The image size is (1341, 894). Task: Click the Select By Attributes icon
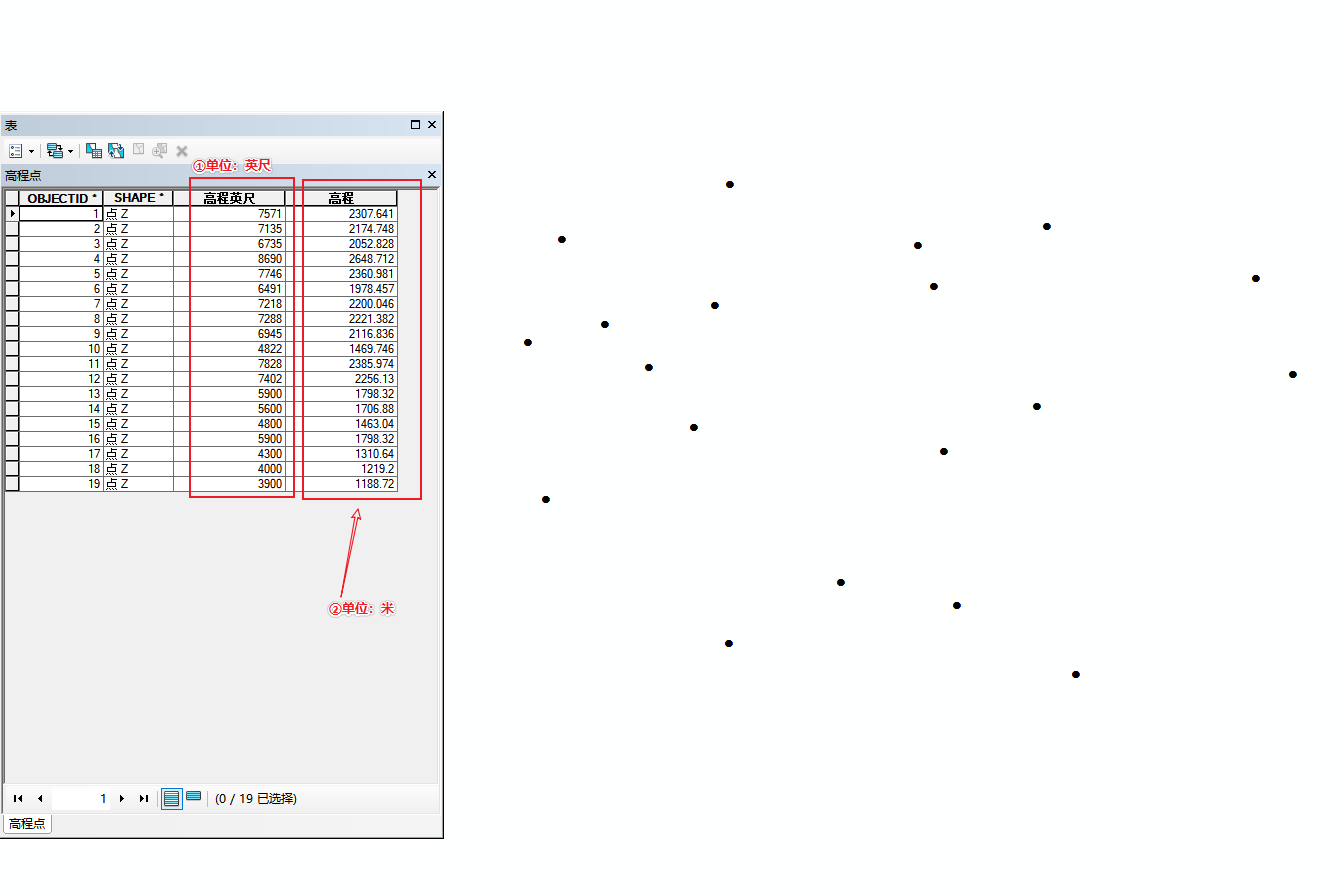[x=94, y=151]
